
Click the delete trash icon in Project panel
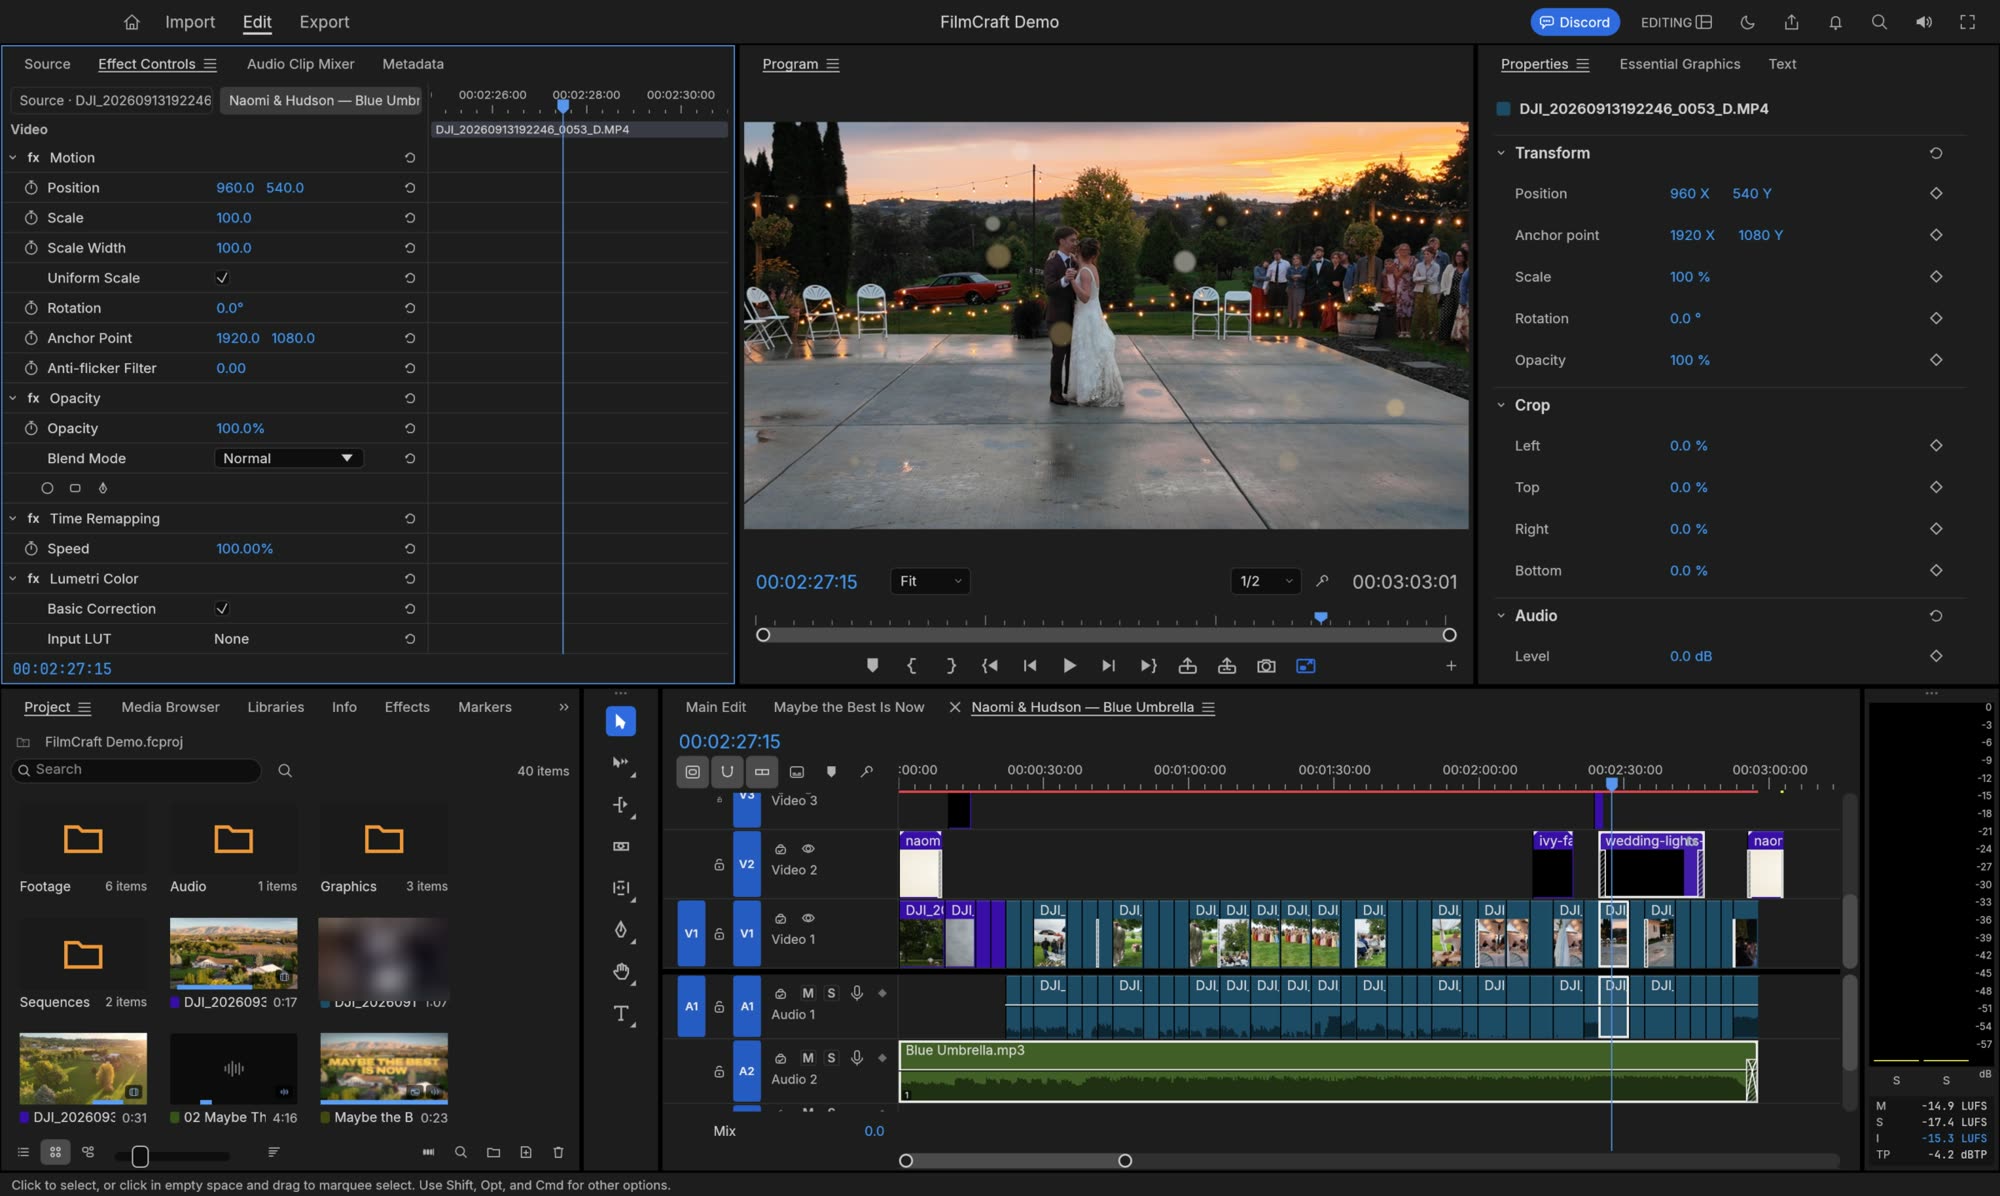(558, 1152)
